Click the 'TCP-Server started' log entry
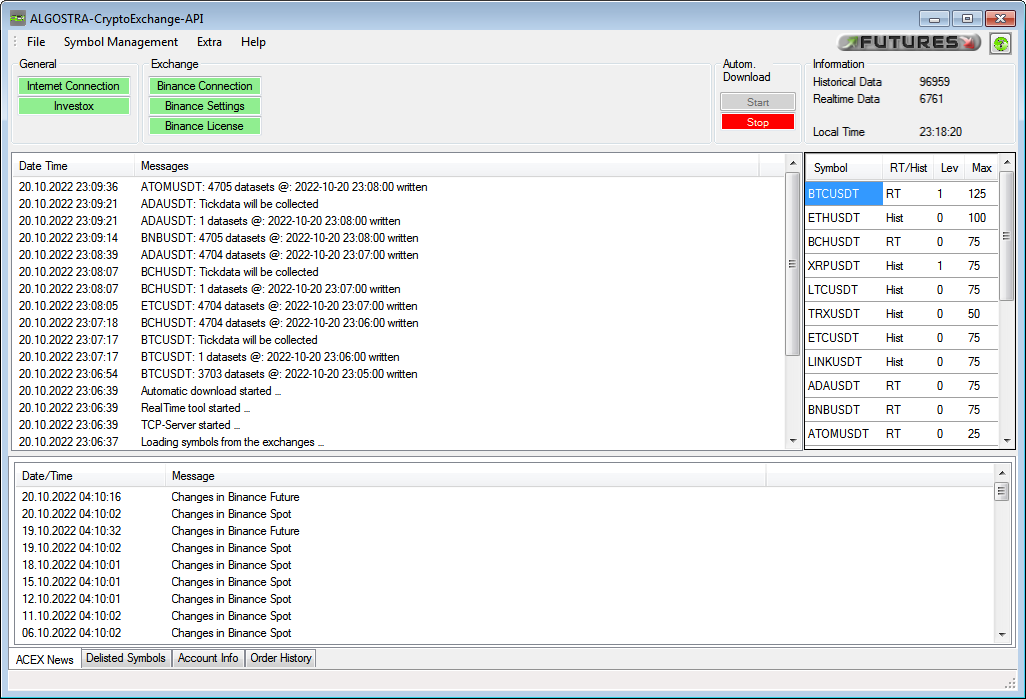The width and height of the screenshot is (1026, 699). [190, 425]
